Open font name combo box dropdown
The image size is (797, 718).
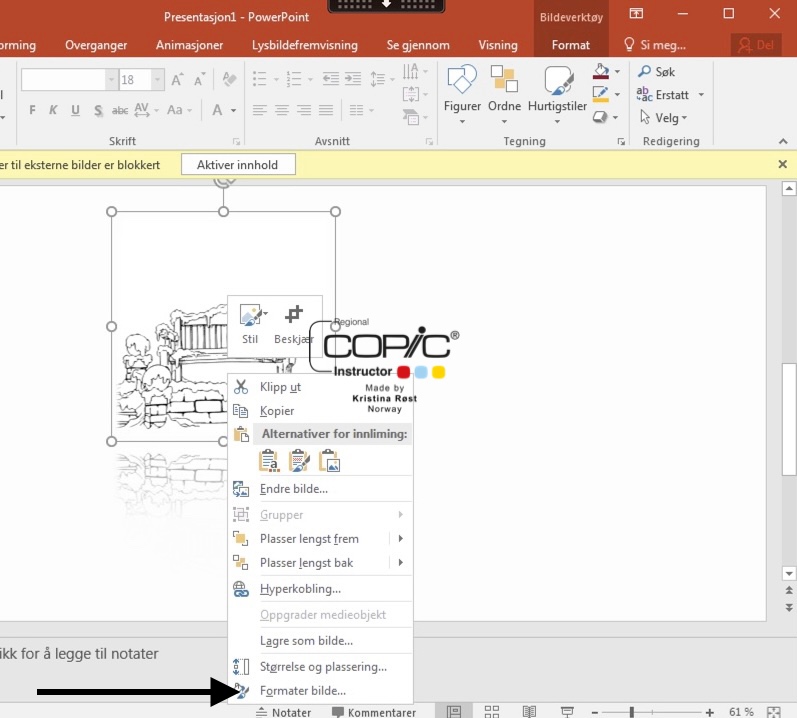[x=111, y=80]
